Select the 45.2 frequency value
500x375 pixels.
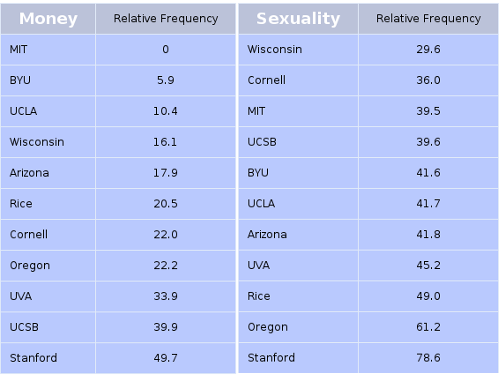click(428, 265)
